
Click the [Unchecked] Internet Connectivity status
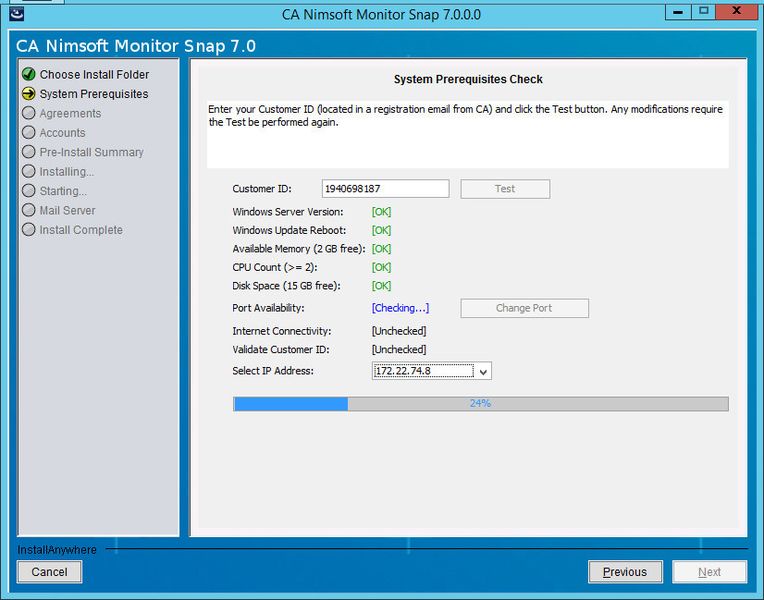coord(399,331)
